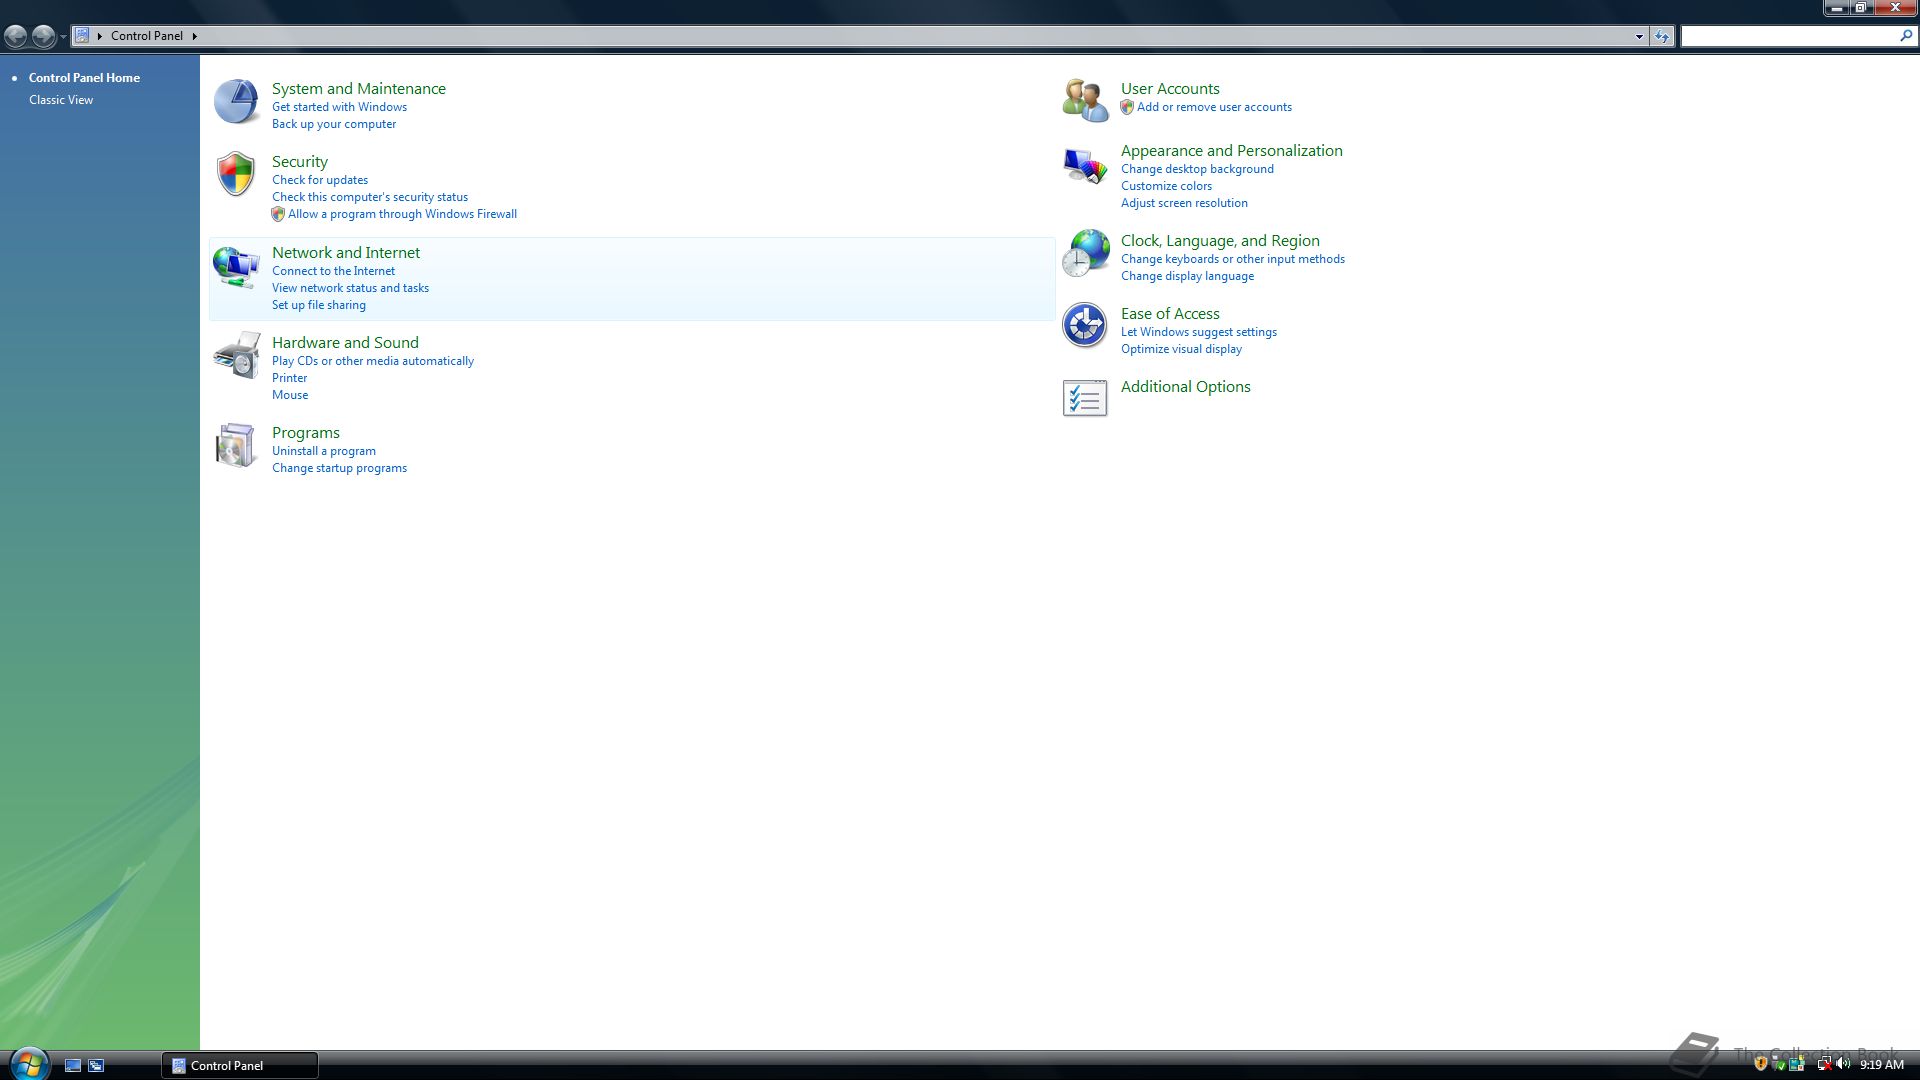
Task: Select Control Panel Home in sidebar
Action: [x=84, y=78]
